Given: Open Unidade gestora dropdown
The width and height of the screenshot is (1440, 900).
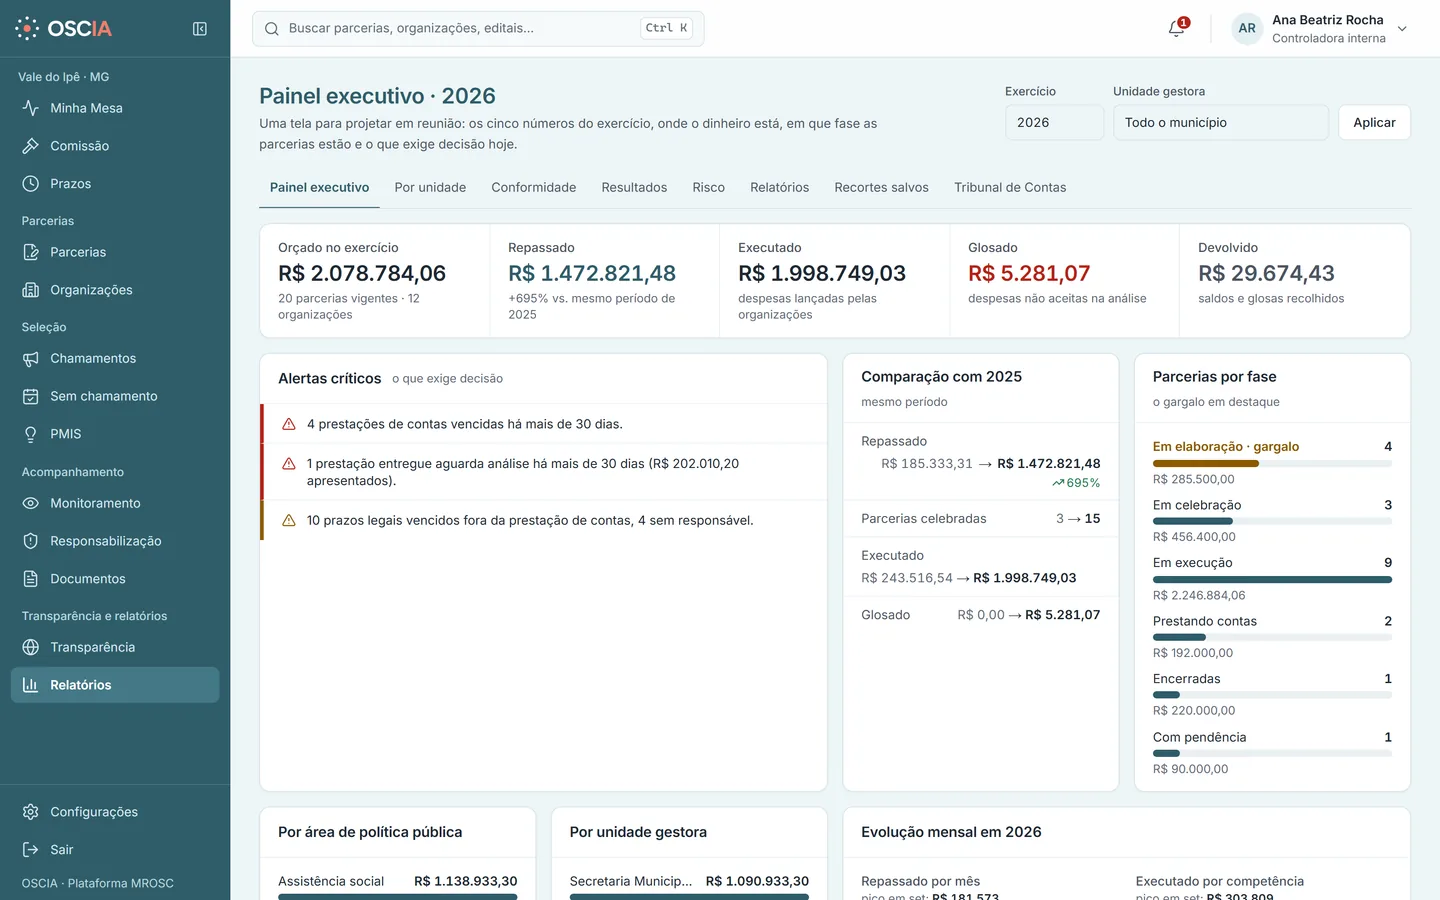Looking at the screenshot, I should pyautogui.click(x=1221, y=122).
